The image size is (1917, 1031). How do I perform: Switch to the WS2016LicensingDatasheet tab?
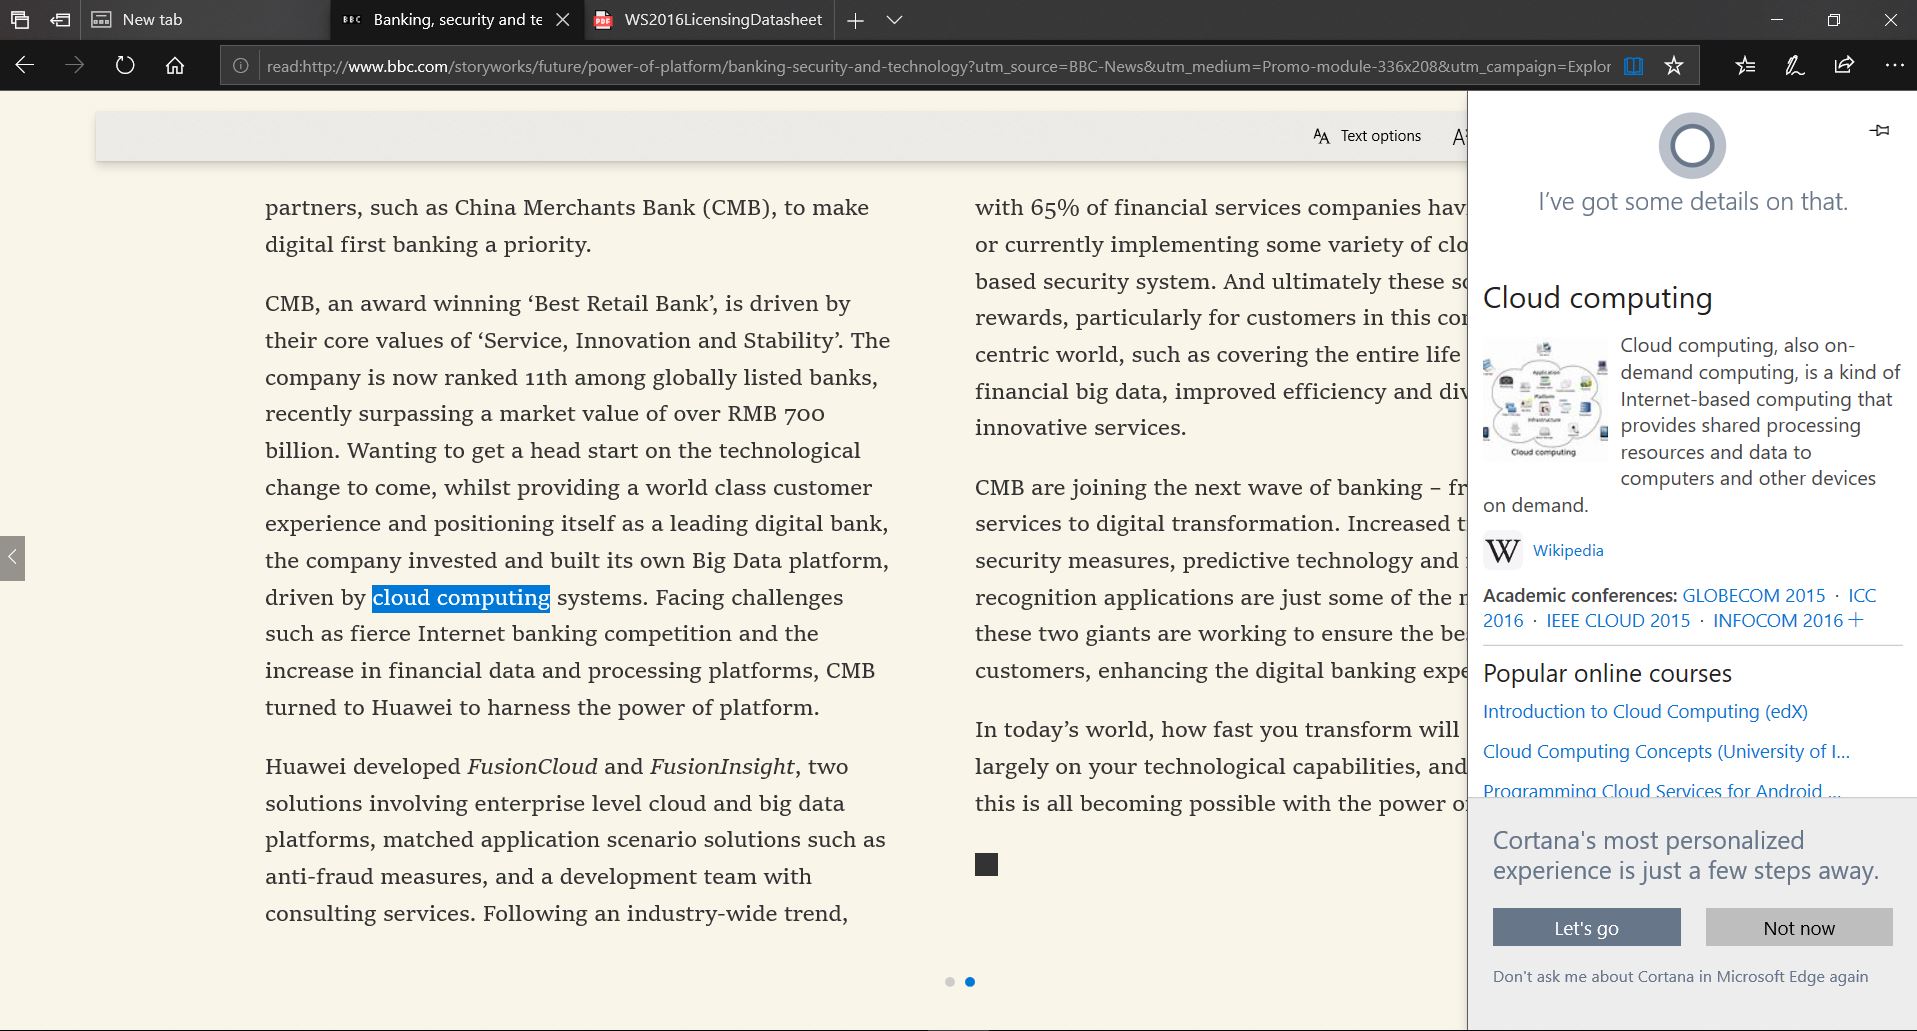[710, 20]
